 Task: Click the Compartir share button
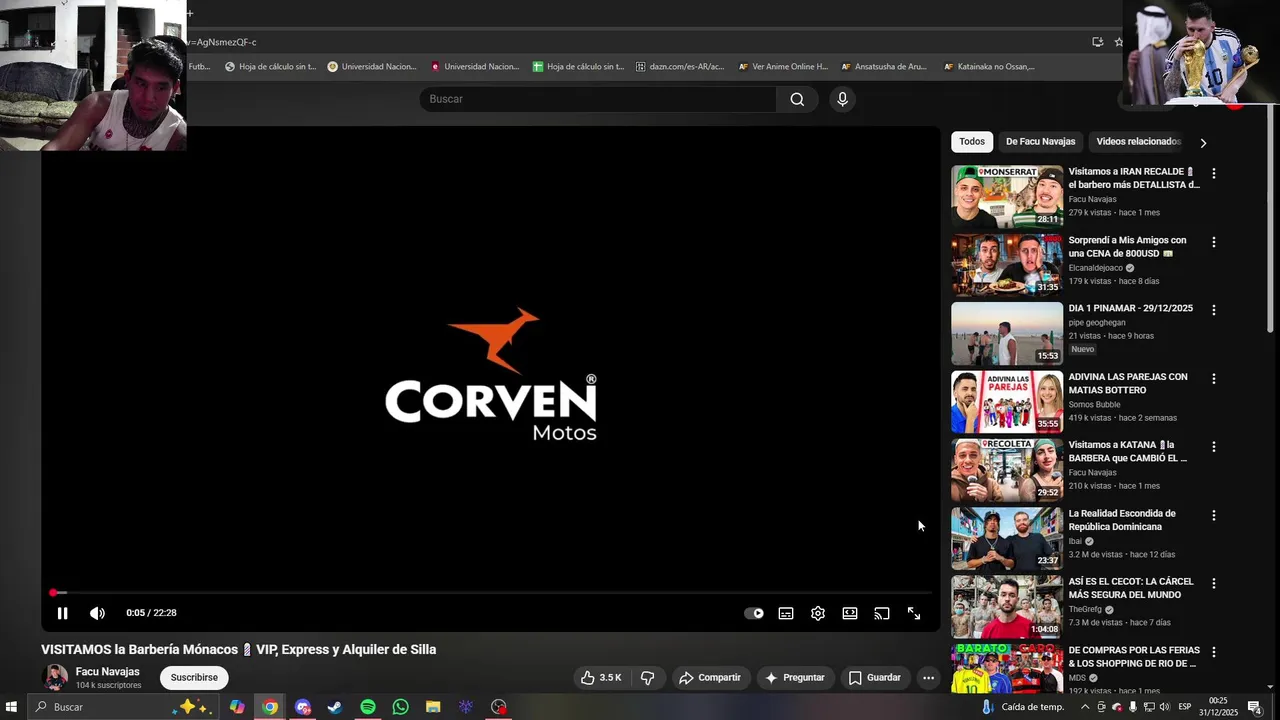coord(710,678)
